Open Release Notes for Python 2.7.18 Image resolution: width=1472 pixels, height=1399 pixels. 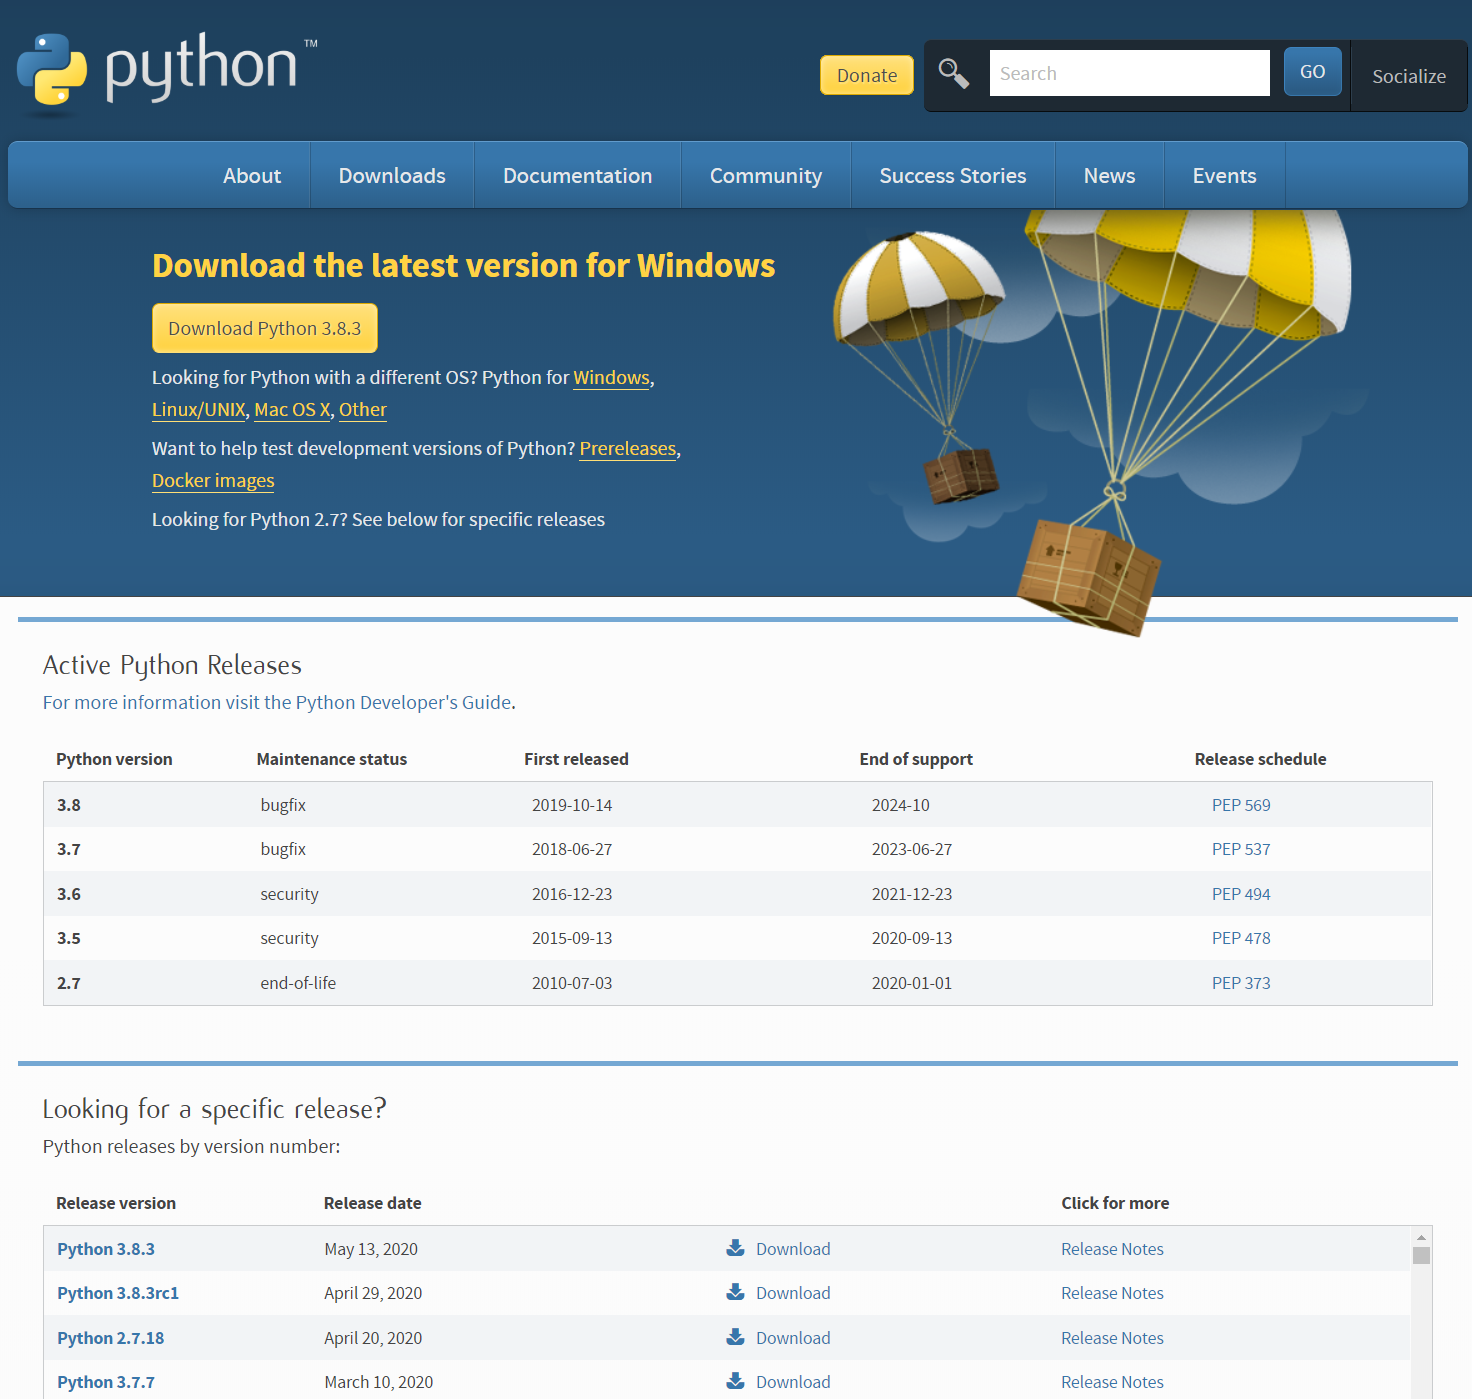[x=1112, y=1338]
